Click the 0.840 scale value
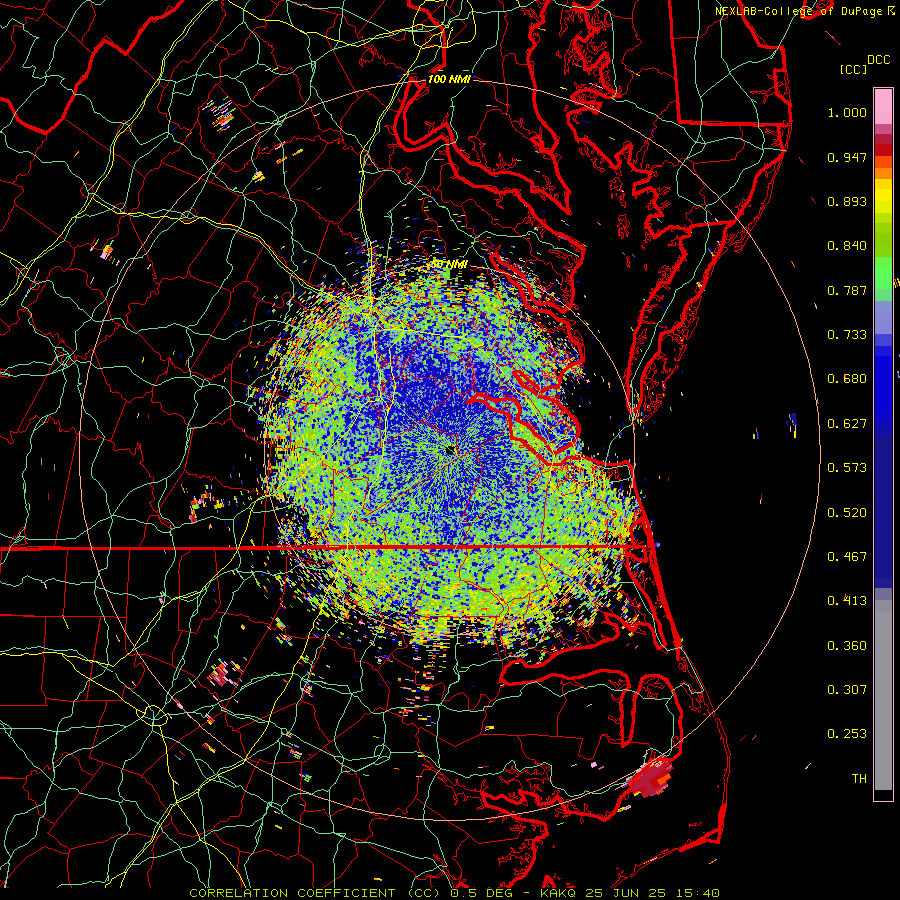Screen dimensions: 900x900 click(x=847, y=246)
